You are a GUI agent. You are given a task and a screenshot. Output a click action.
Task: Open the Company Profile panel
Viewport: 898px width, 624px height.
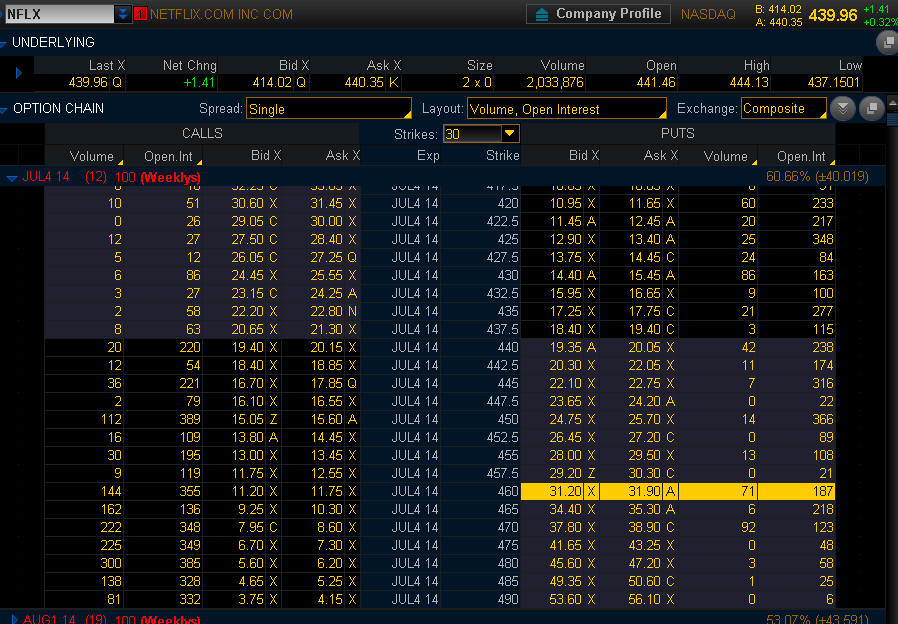coord(599,14)
